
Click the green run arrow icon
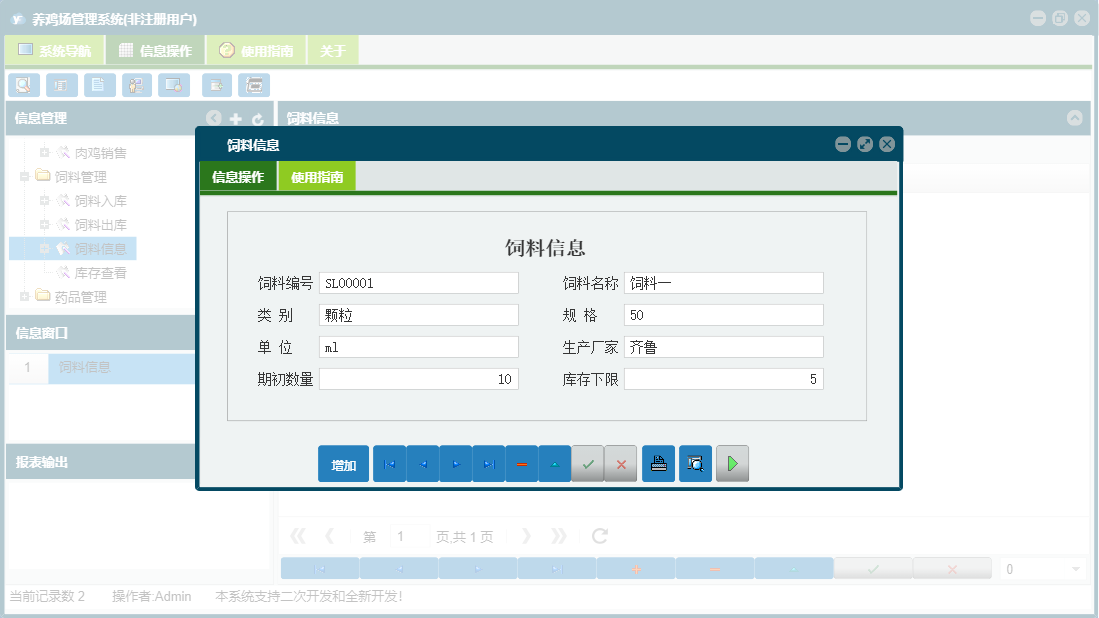tap(732, 463)
